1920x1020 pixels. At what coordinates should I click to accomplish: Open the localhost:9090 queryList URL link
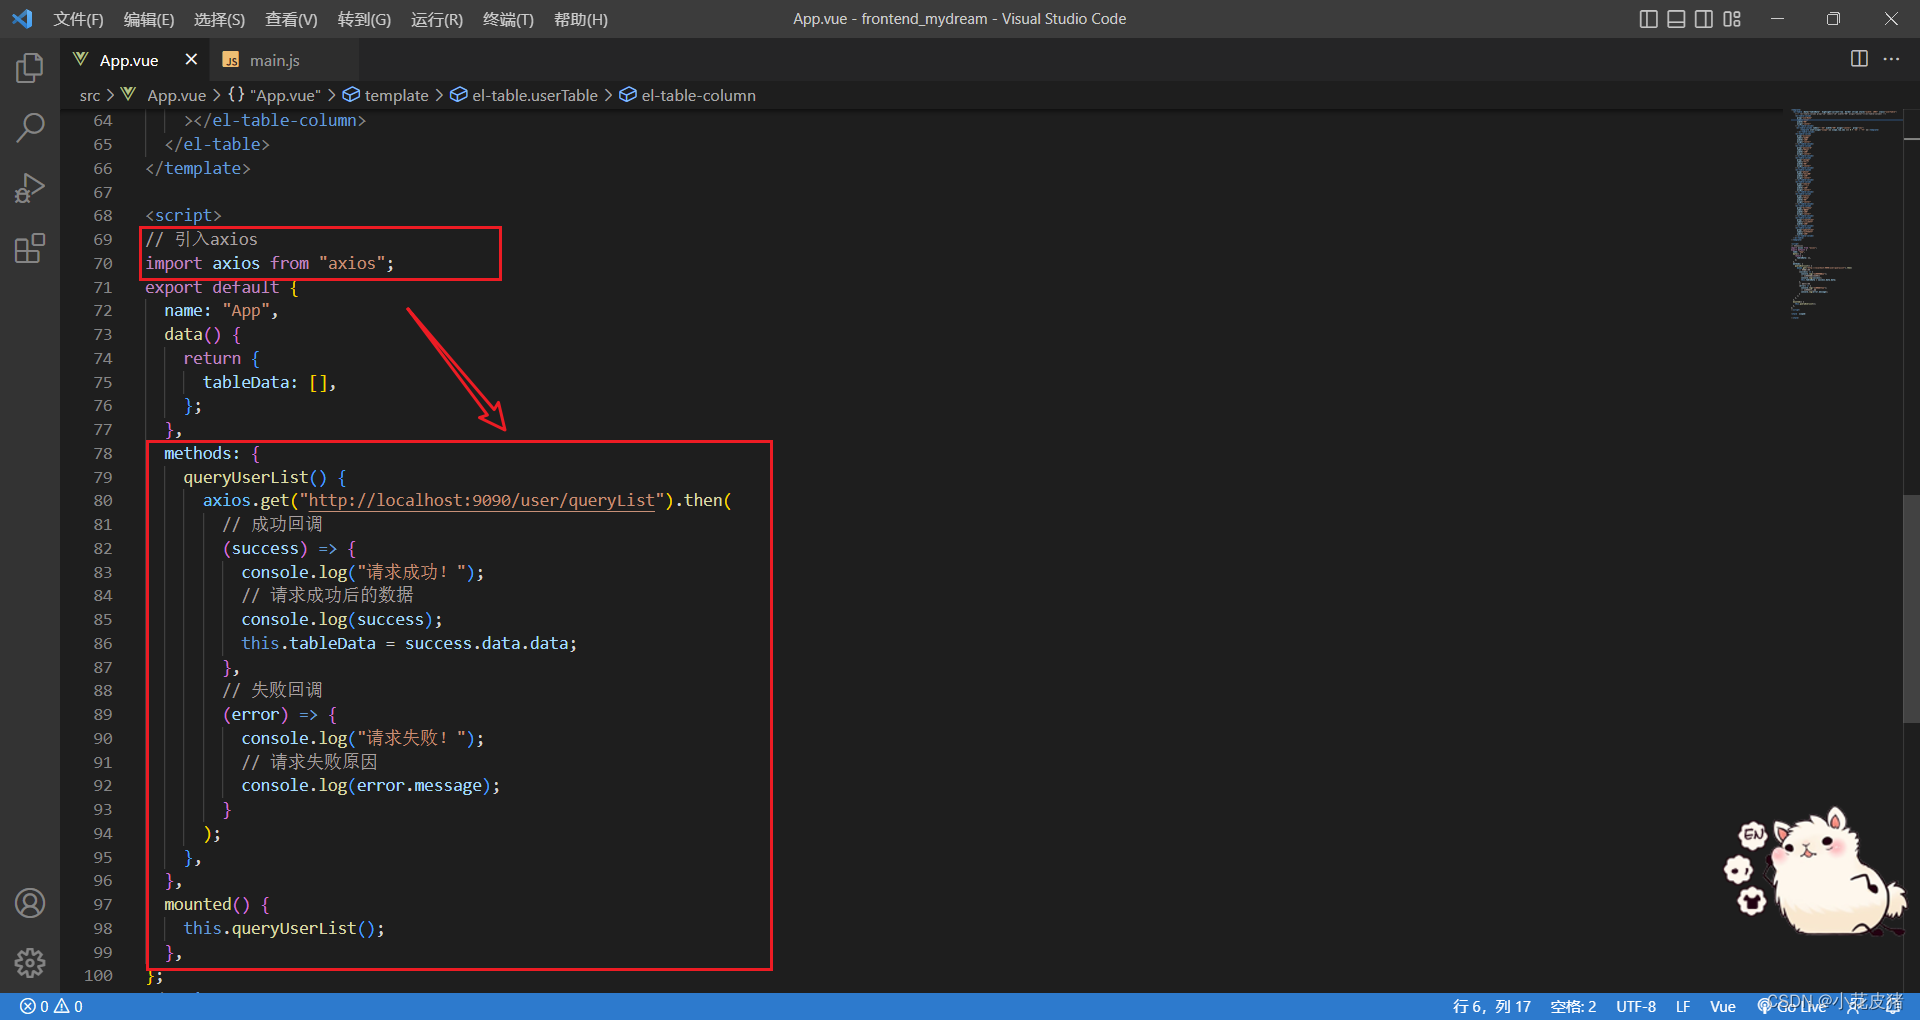pyautogui.click(x=481, y=500)
